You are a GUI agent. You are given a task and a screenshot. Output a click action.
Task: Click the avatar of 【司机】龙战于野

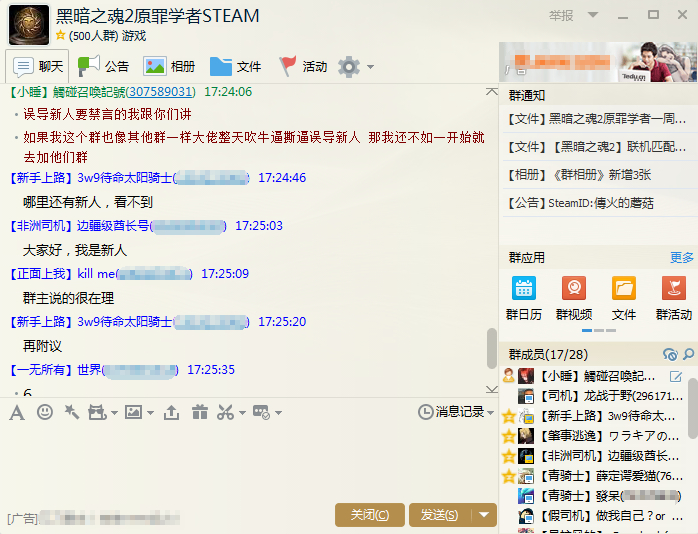pos(526,396)
